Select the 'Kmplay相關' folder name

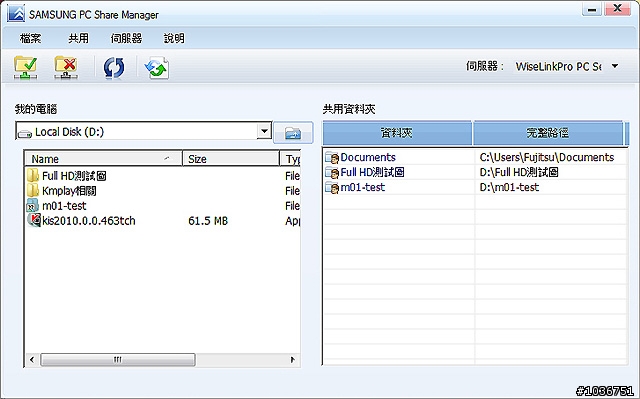[69, 191]
